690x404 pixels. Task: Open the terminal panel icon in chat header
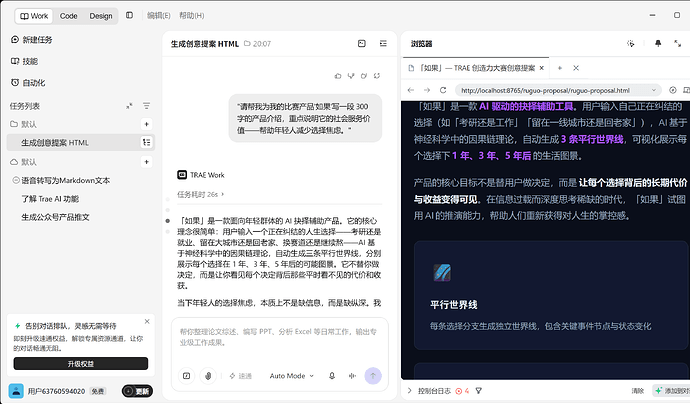(362, 44)
